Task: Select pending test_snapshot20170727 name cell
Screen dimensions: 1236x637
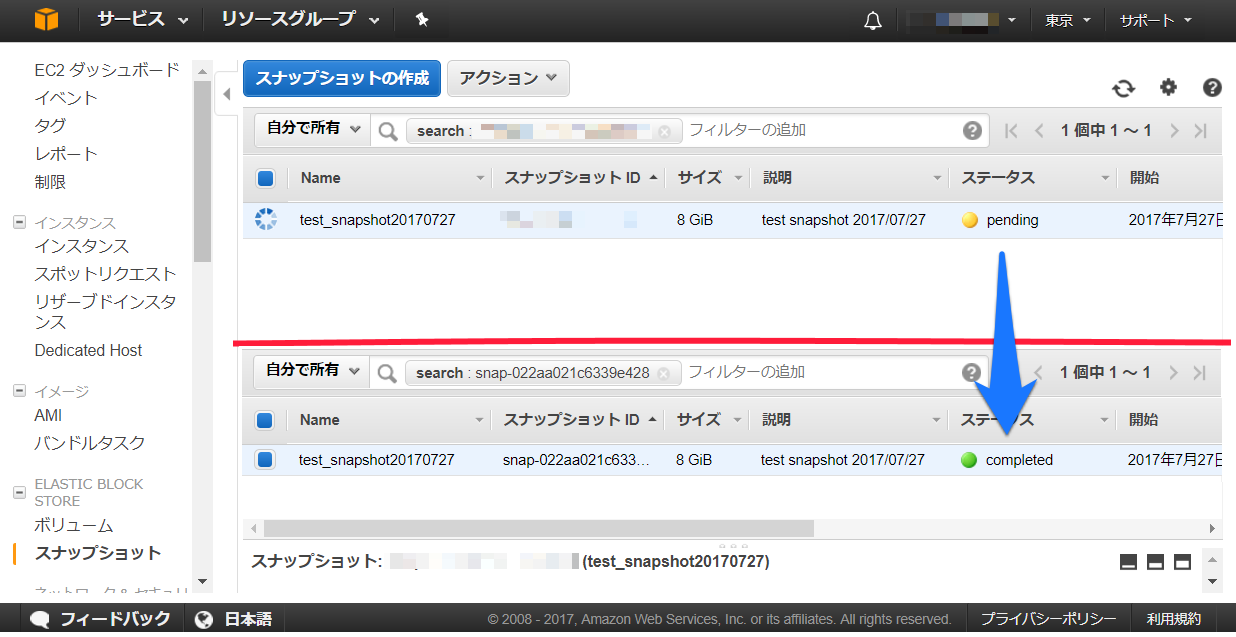Action: click(x=377, y=220)
